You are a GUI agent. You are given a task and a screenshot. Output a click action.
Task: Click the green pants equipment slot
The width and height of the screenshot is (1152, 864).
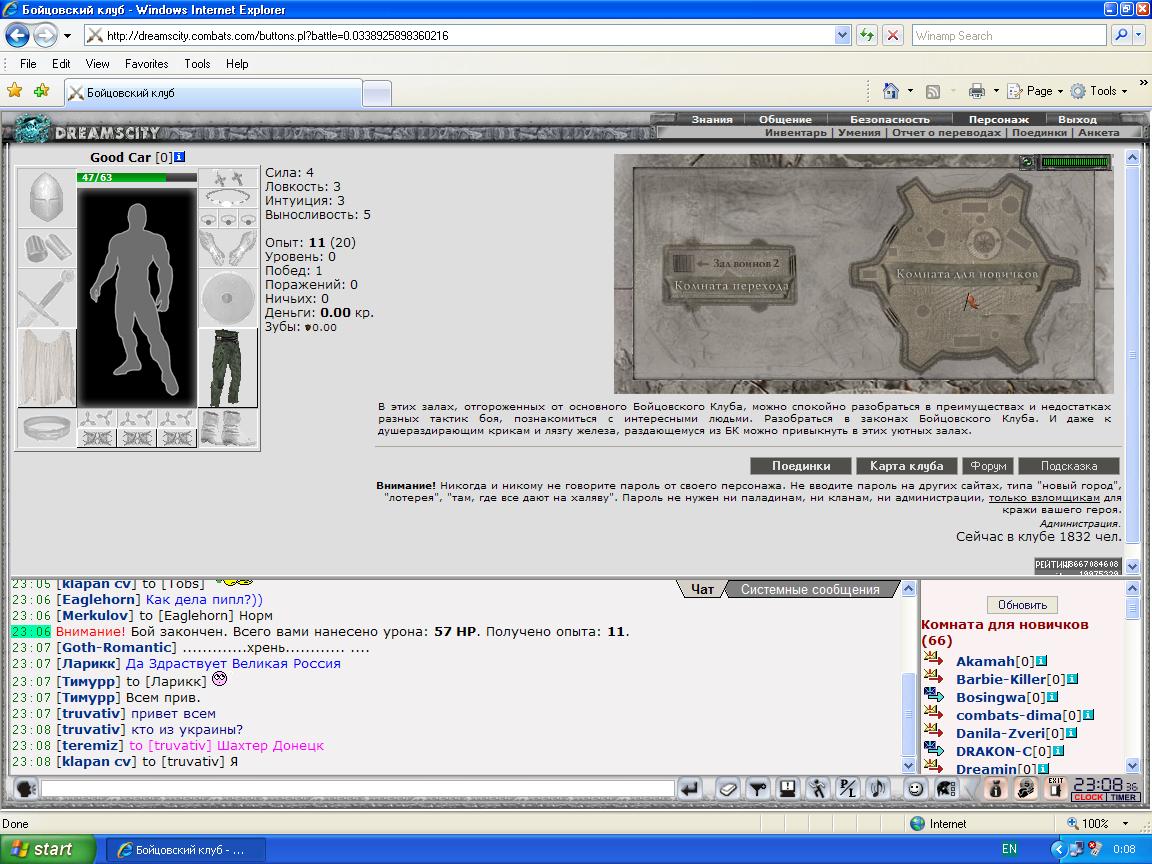coord(228,368)
